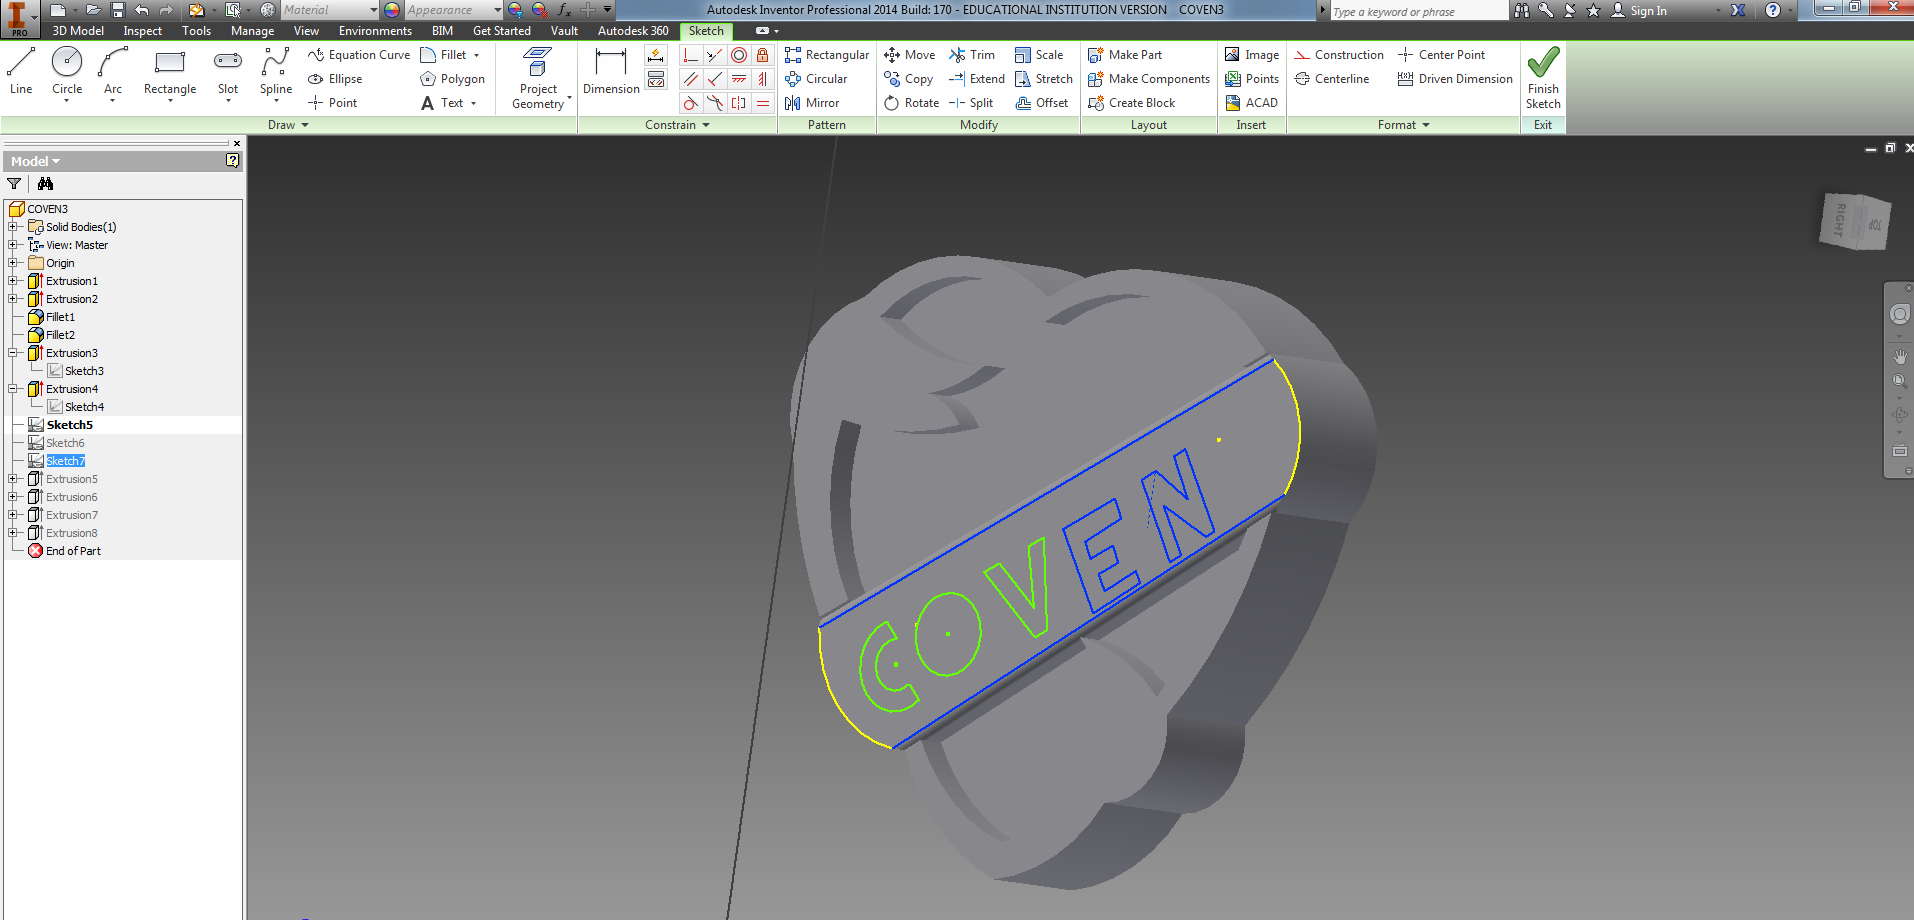
Task: Expand the Solid Bodies(1) node
Action: pos(13,227)
